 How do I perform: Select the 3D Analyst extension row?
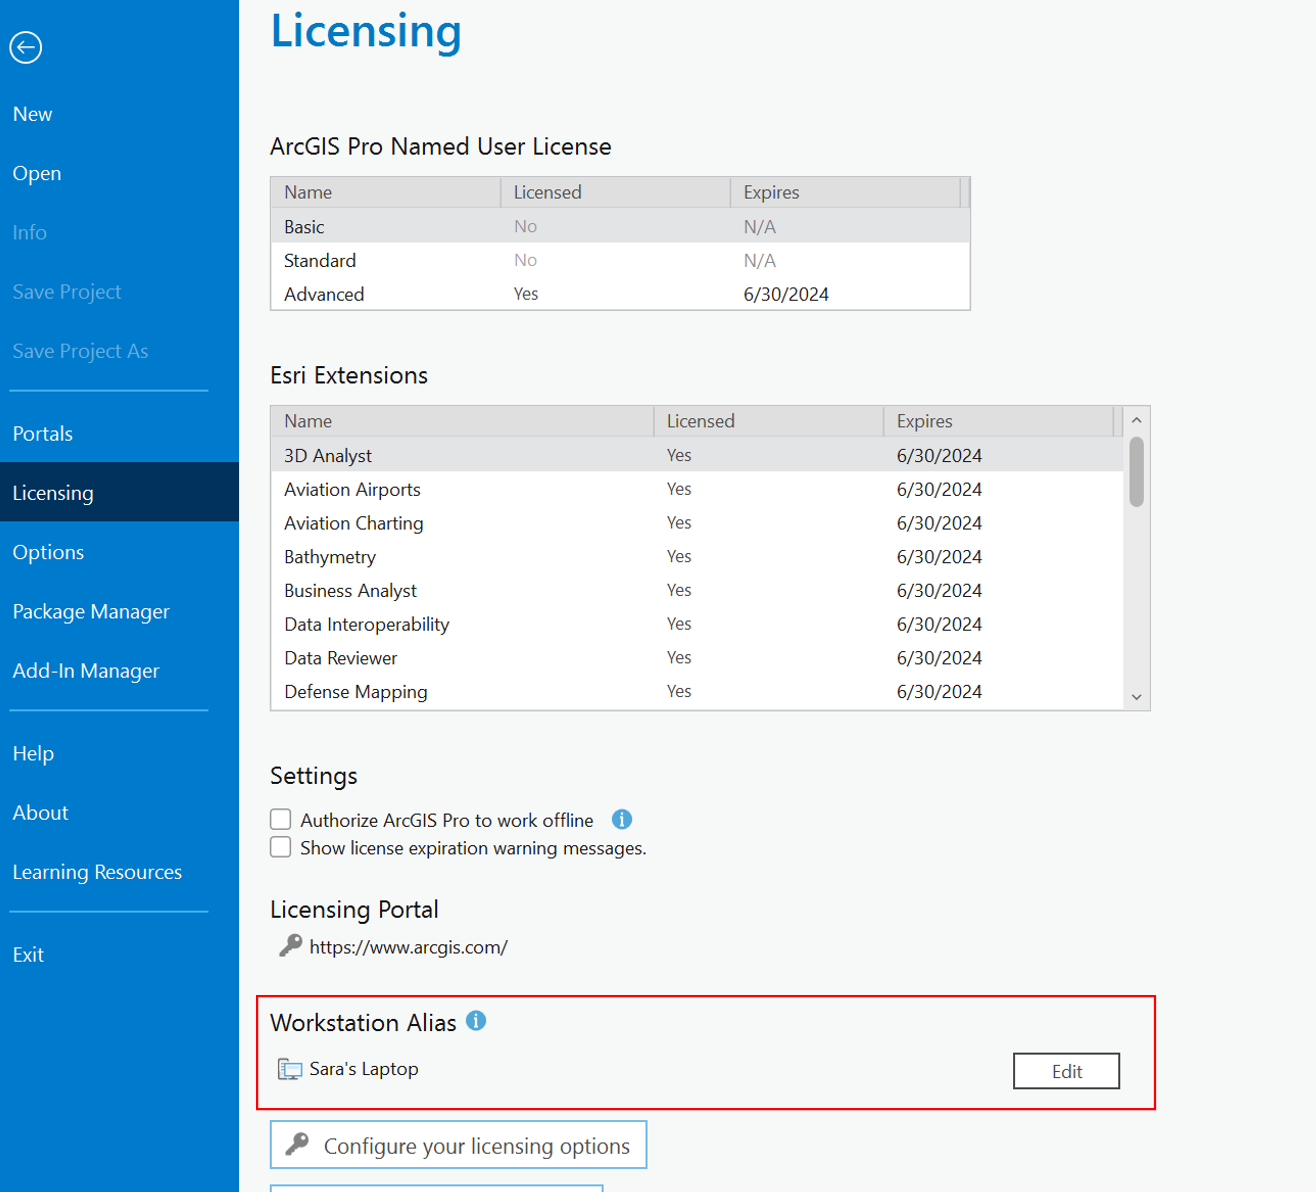697,455
